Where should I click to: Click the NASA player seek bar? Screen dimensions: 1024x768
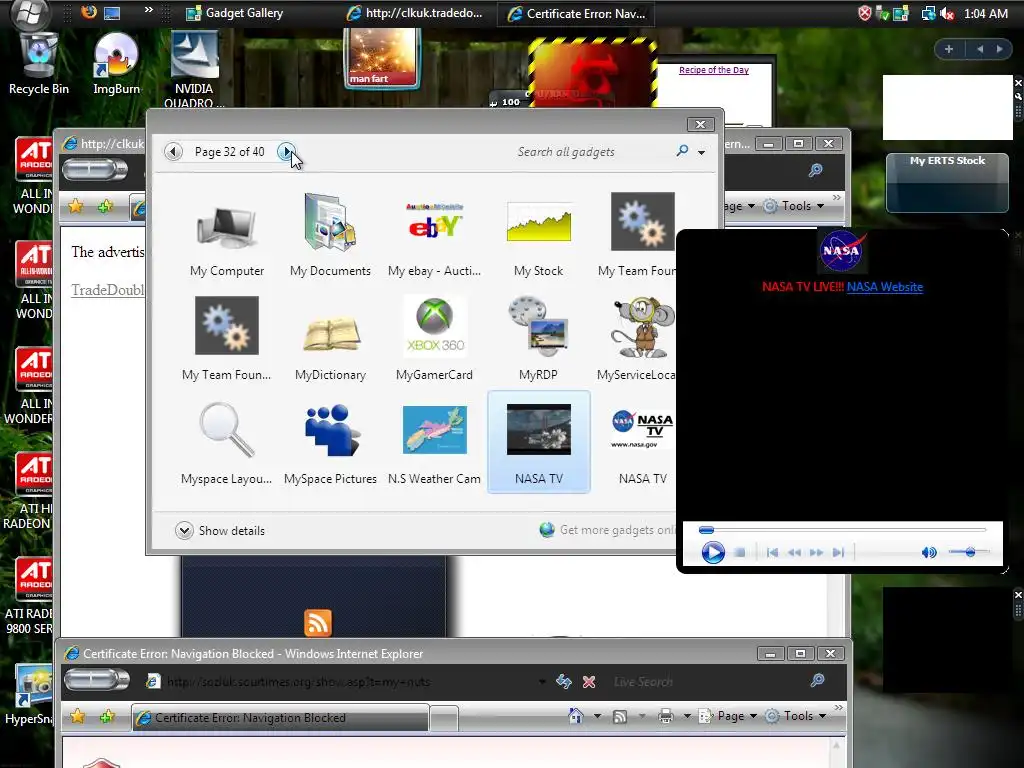[x=842, y=530]
